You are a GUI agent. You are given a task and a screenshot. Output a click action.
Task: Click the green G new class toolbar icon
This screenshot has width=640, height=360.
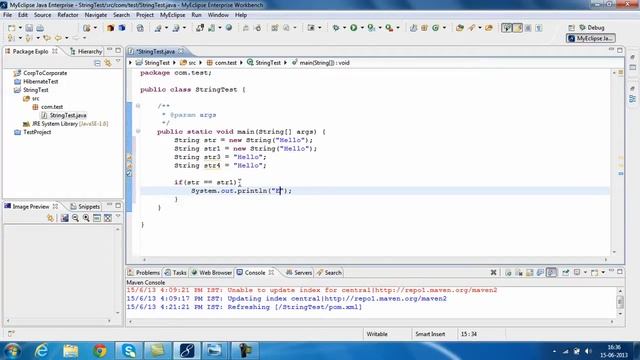(x=436, y=28)
